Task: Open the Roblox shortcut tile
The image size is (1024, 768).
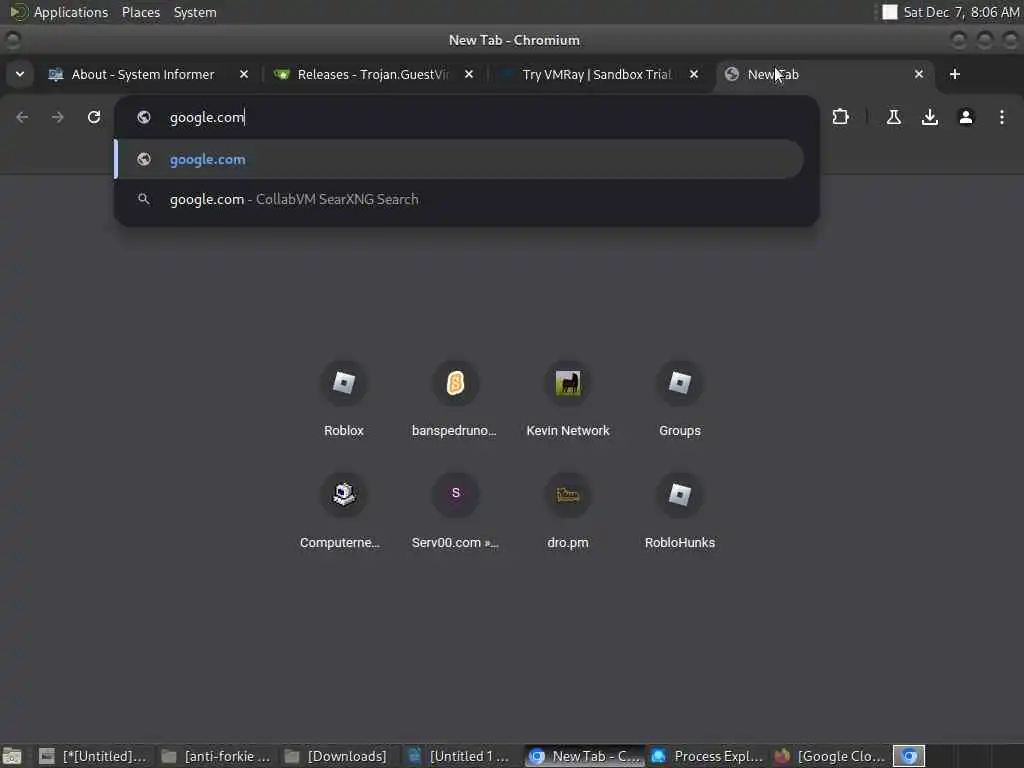Action: click(344, 398)
